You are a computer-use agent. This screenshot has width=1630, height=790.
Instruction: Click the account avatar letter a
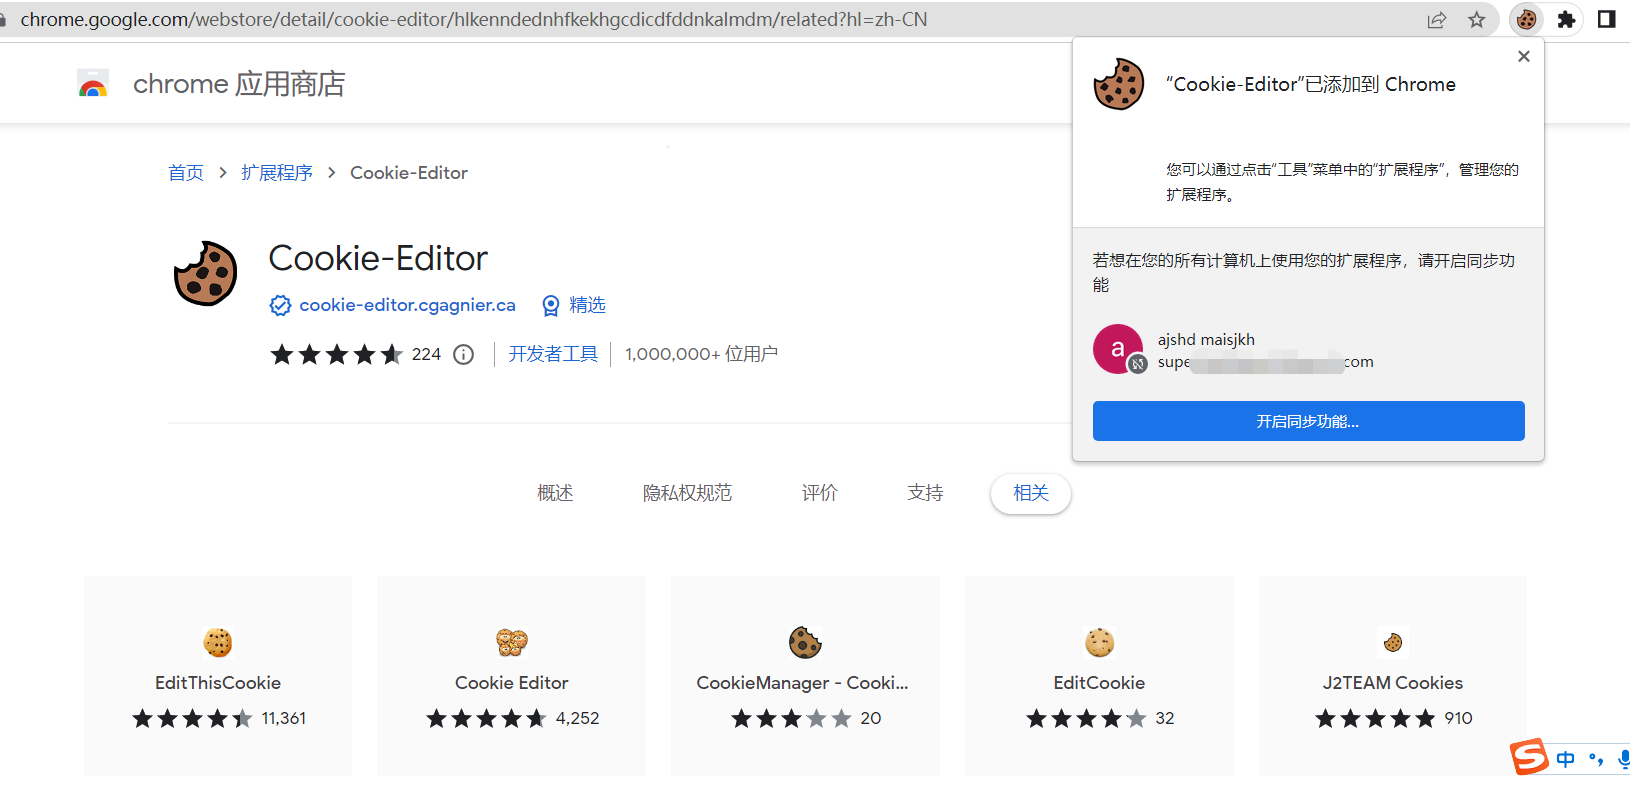(x=1118, y=349)
